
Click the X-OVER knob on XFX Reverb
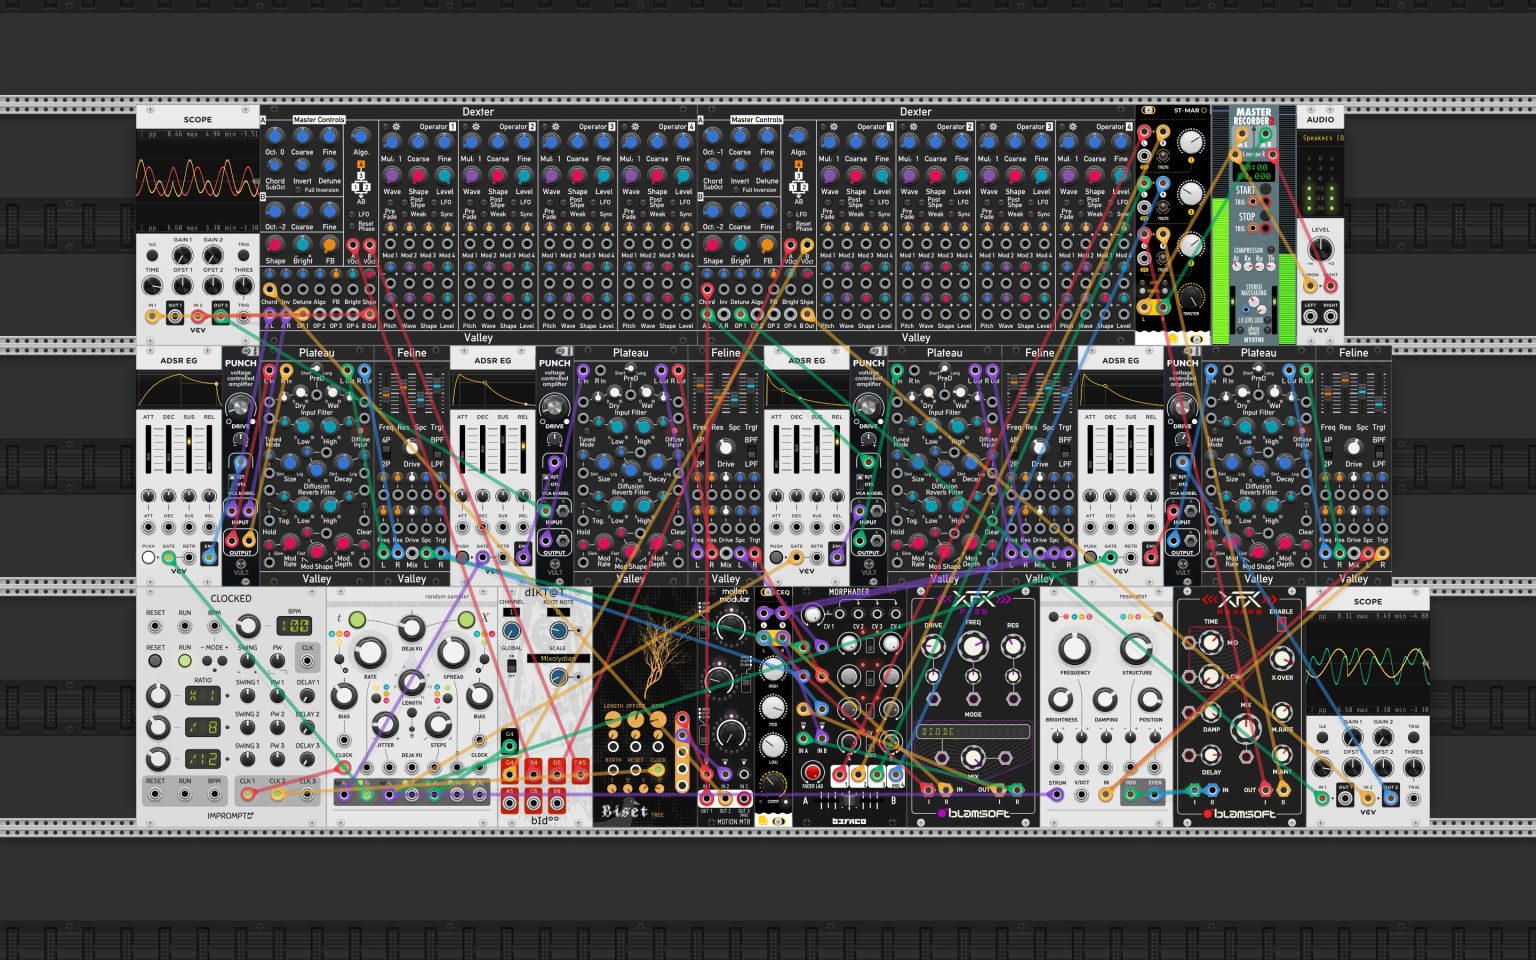coord(1281,658)
